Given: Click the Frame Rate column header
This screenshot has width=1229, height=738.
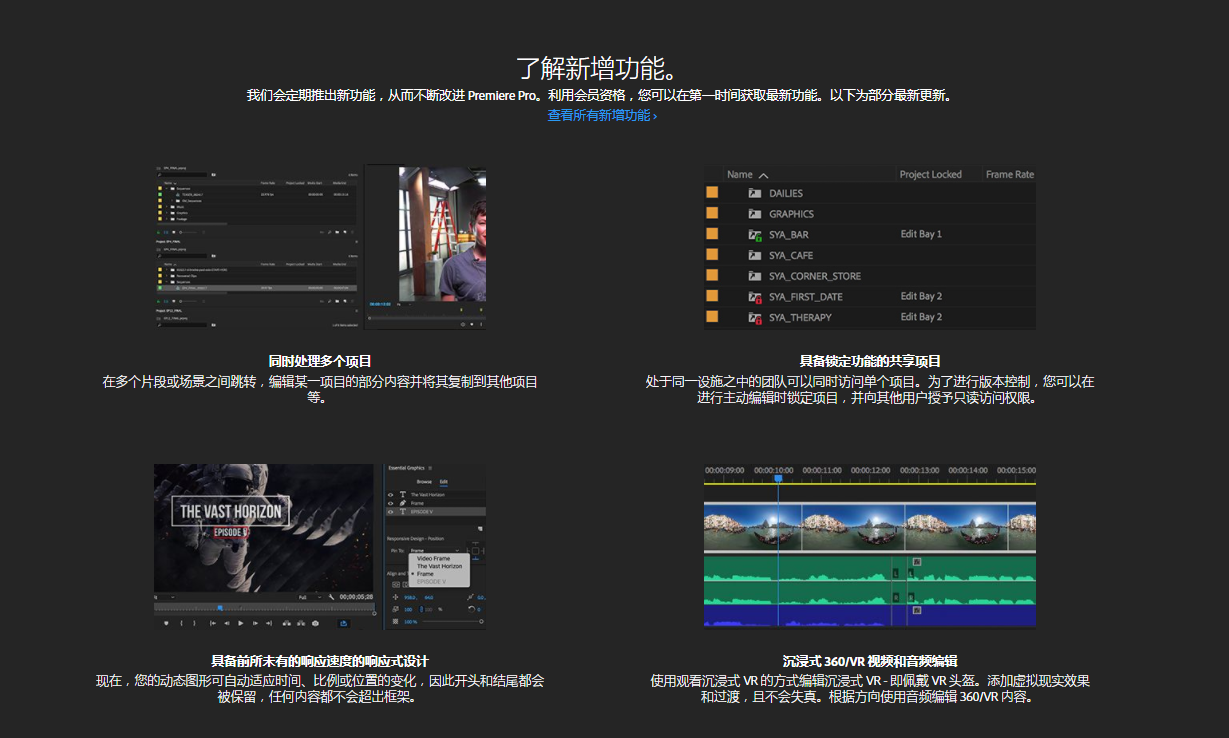Looking at the screenshot, I should coord(1009,174).
